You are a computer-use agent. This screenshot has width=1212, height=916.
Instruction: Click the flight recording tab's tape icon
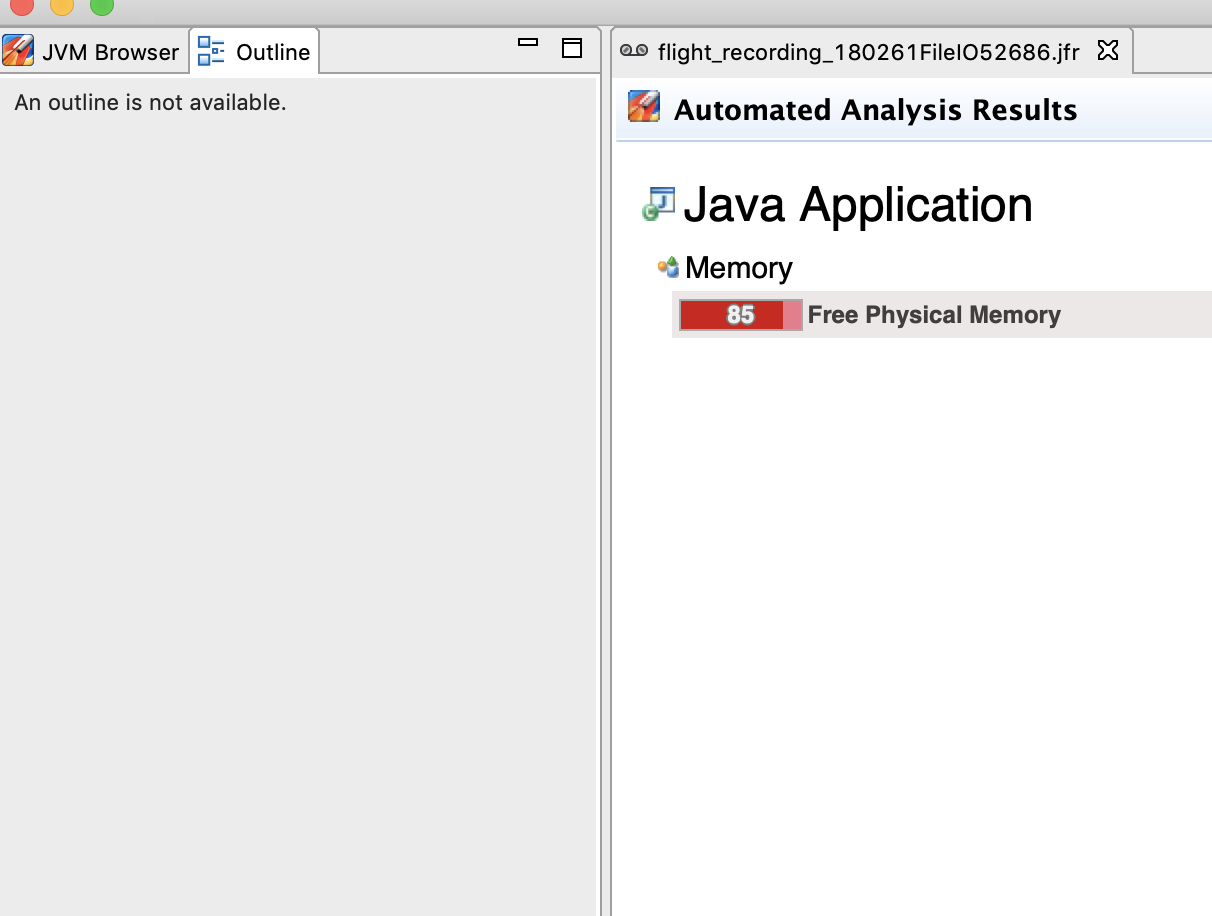click(634, 51)
